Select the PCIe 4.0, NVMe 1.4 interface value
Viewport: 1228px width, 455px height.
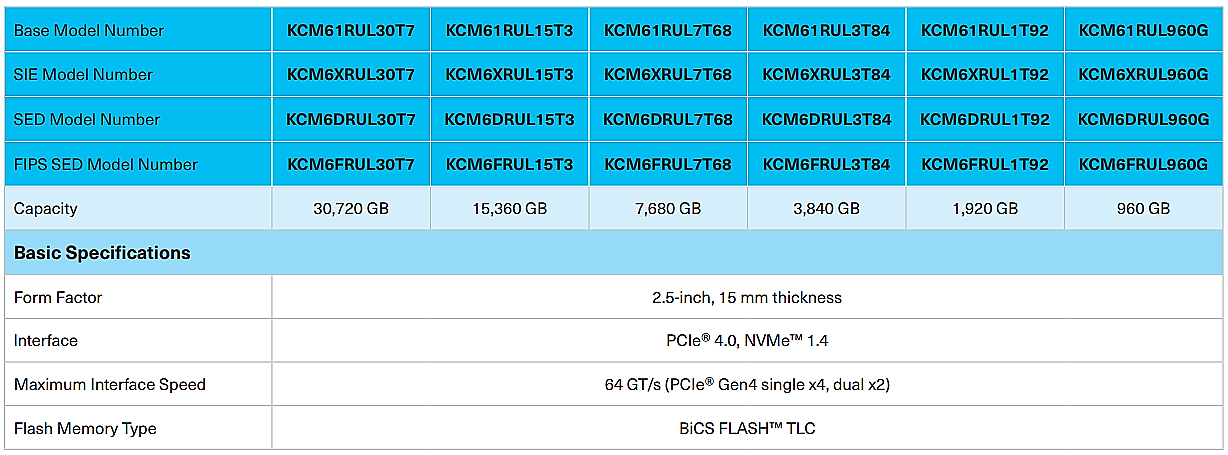(747, 341)
